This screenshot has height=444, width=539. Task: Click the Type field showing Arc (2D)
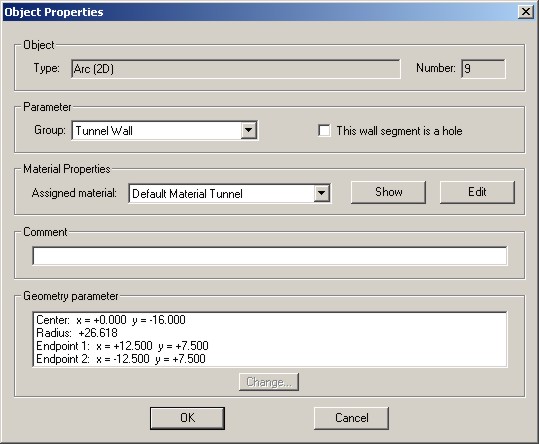pyautogui.click(x=236, y=69)
